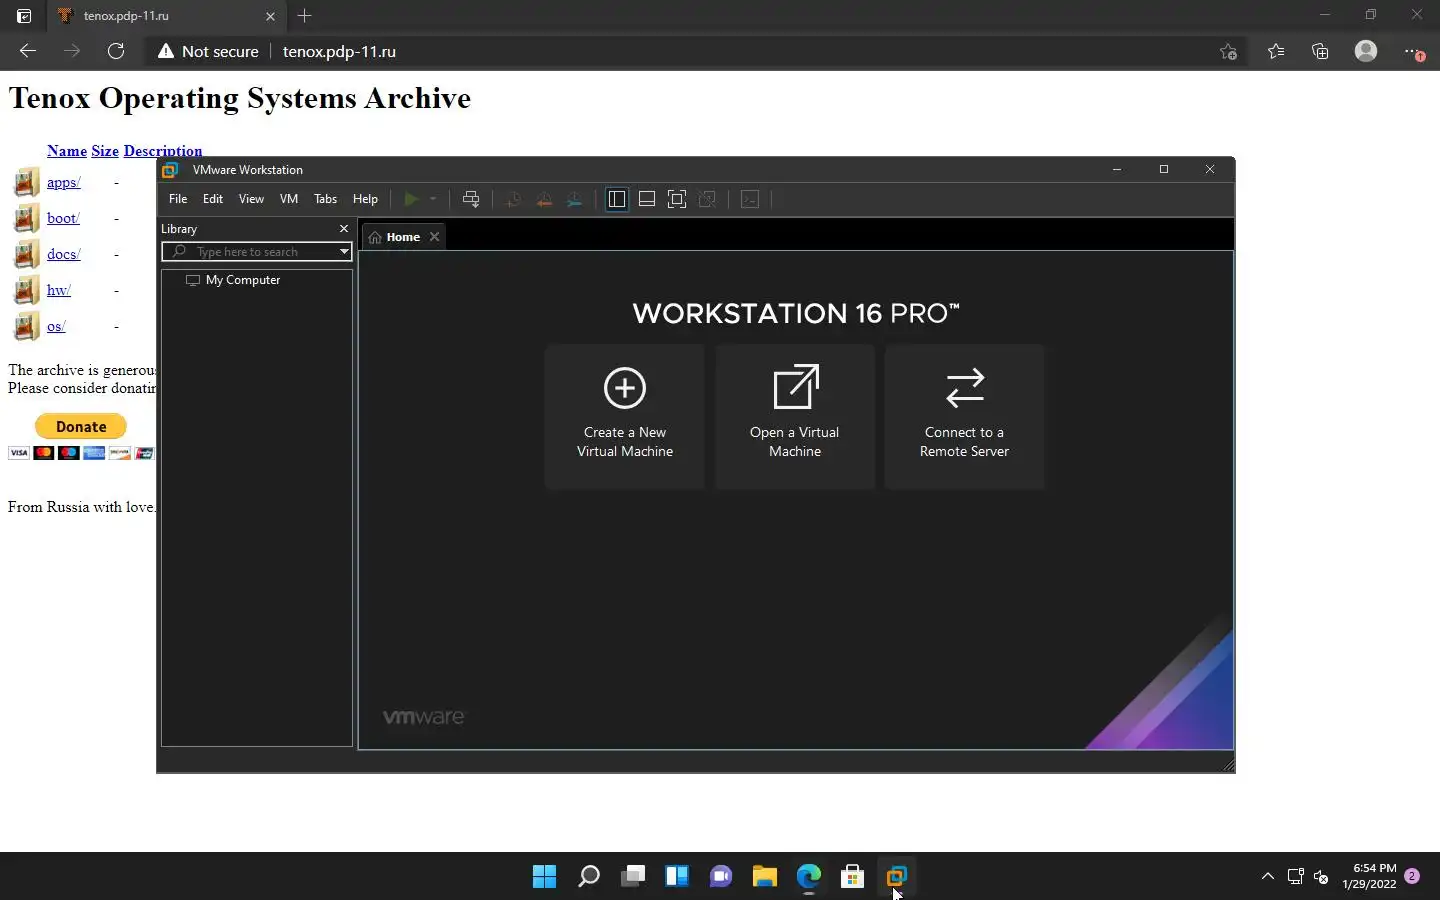The width and height of the screenshot is (1440, 900).
Task: Click the Edge icon on taskbar
Action: (x=809, y=876)
